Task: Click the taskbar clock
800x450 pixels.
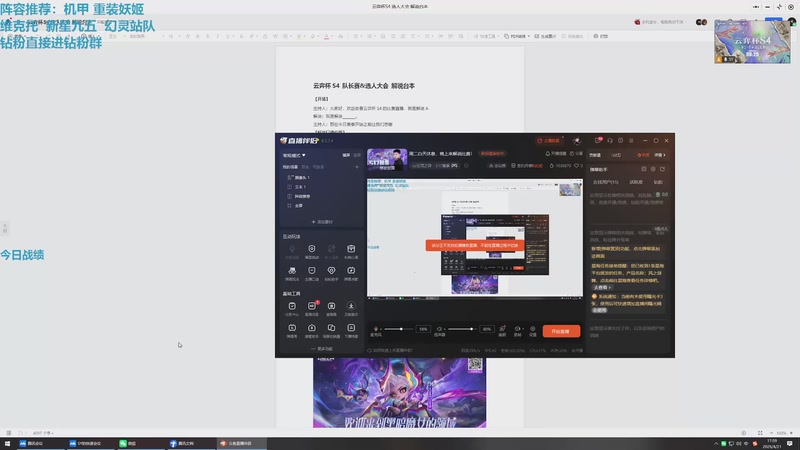Action: tap(772, 443)
